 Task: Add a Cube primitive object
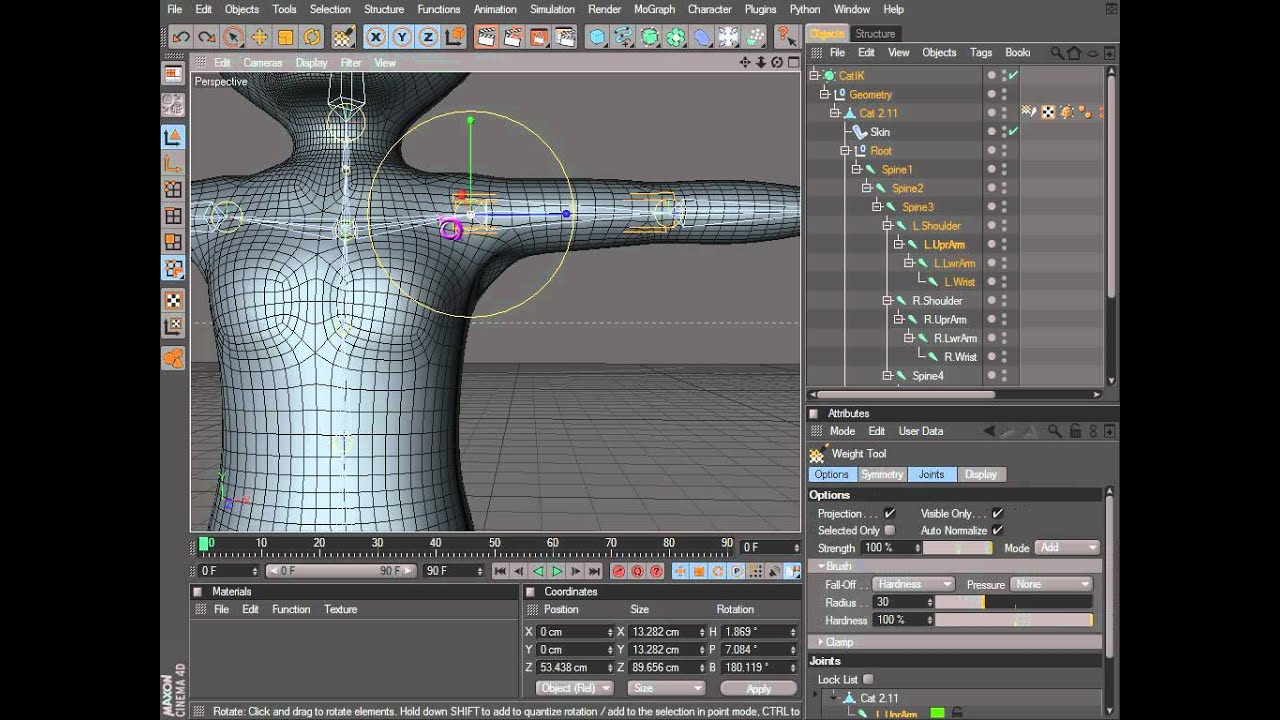pyautogui.click(x=597, y=37)
